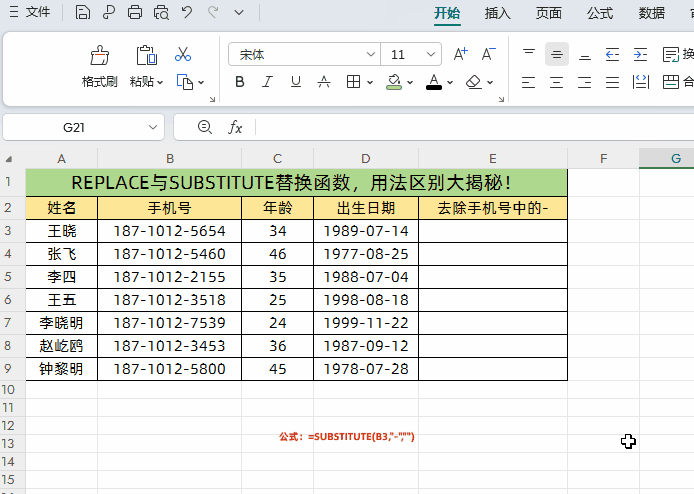Toggle left horizontal alignment

[x=528, y=82]
